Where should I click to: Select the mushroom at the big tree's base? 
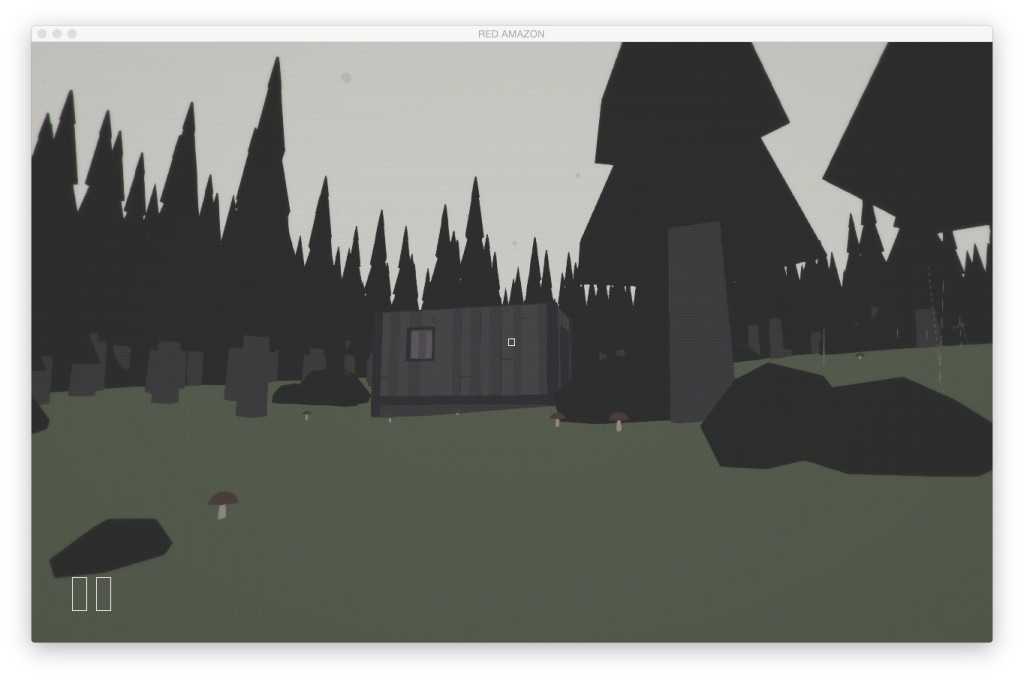point(619,420)
